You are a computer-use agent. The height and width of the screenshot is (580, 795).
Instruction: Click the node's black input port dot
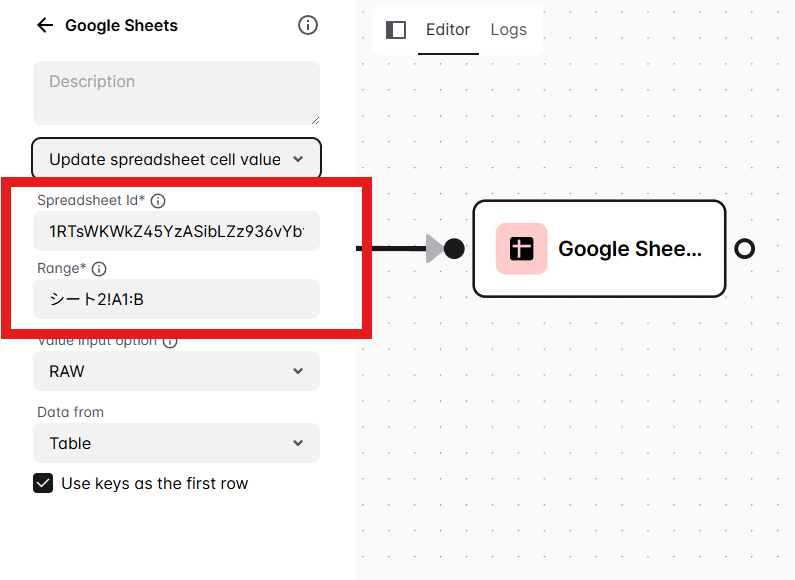coord(454,249)
